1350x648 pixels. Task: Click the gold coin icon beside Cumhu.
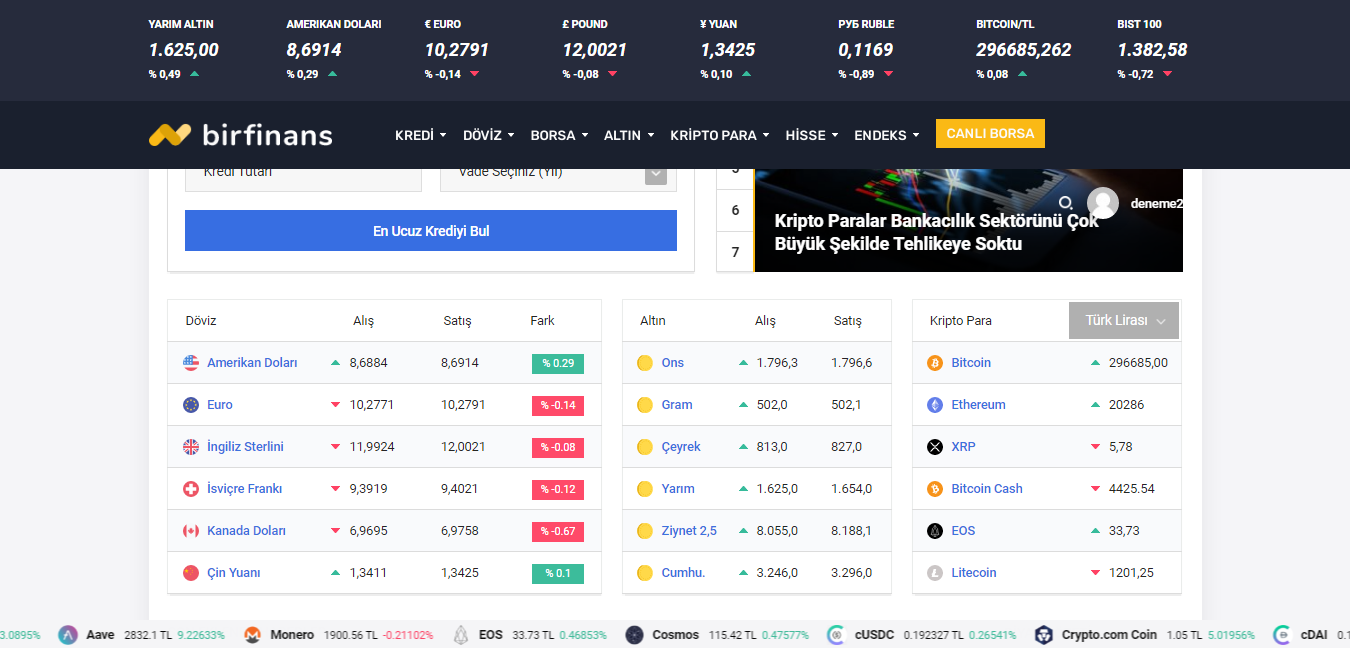point(645,573)
